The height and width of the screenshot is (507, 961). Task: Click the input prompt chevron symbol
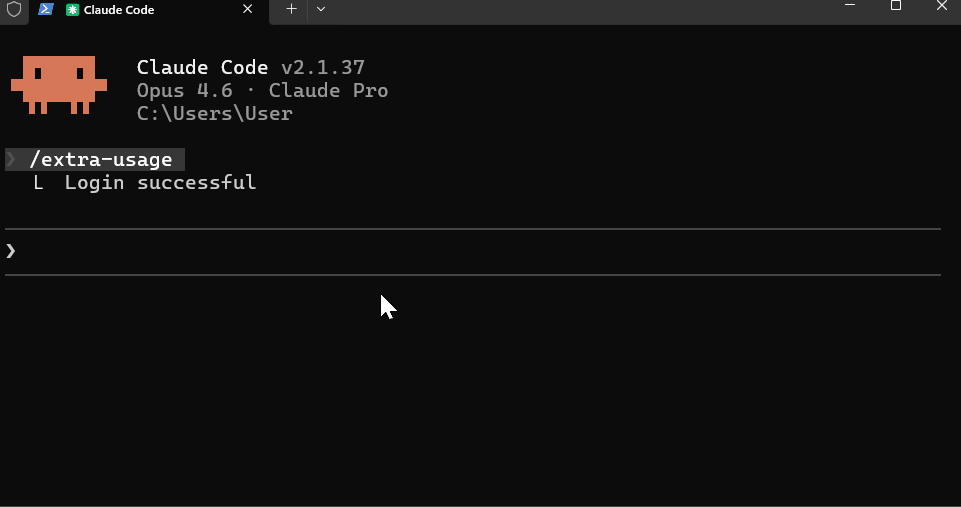click(10, 251)
